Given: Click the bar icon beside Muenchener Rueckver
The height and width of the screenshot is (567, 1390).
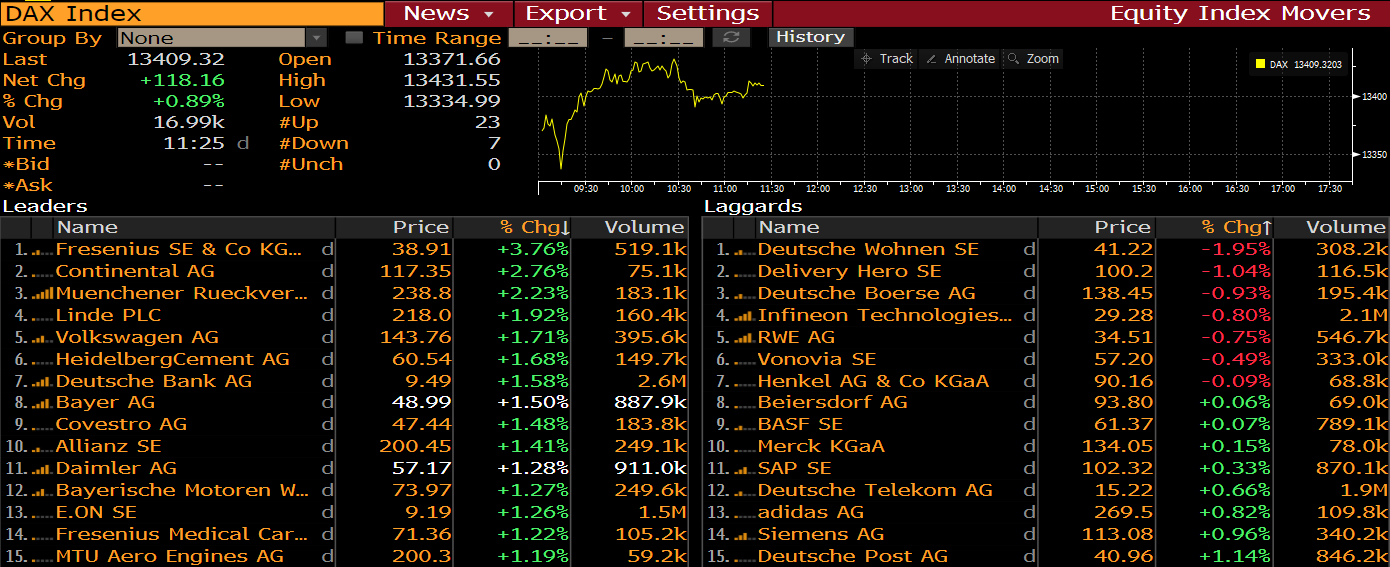Looking at the screenshot, I should (43, 294).
